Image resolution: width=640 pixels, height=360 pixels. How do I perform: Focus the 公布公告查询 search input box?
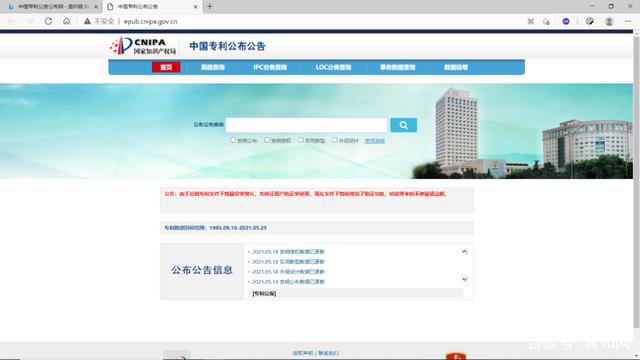(x=307, y=125)
